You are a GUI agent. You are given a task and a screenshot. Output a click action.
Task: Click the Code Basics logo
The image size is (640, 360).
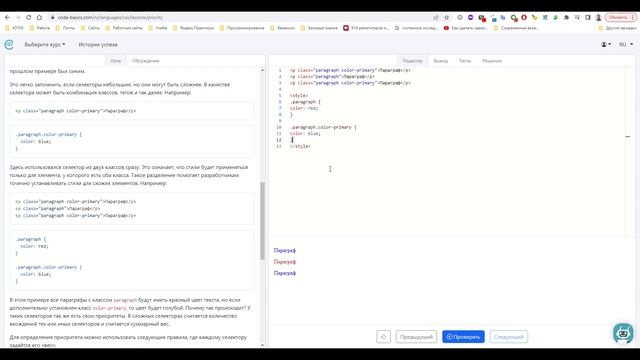tap(9, 44)
